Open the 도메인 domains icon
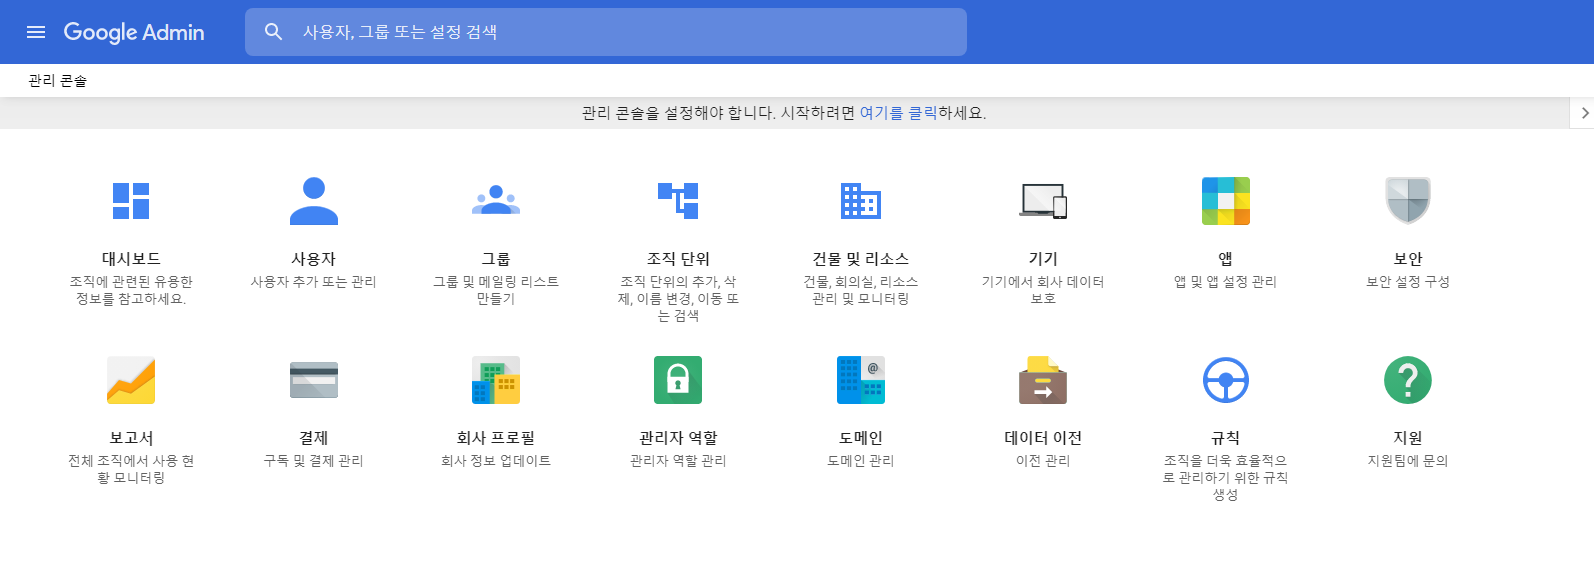Image resolution: width=1594 pixels, height=566 pixels. tap(861, 380)
